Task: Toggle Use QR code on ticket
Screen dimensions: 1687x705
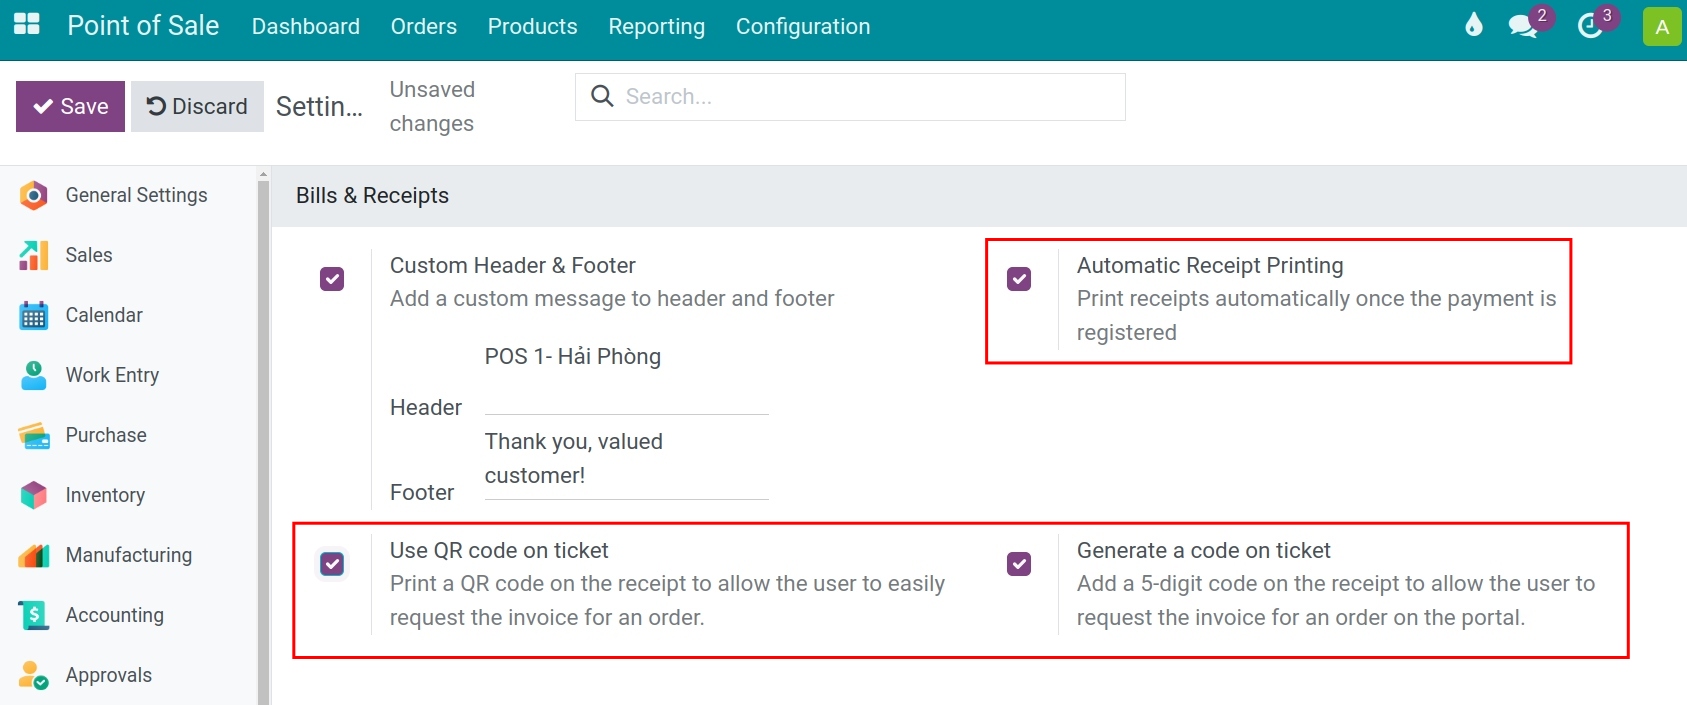Action: click(332, 564)
